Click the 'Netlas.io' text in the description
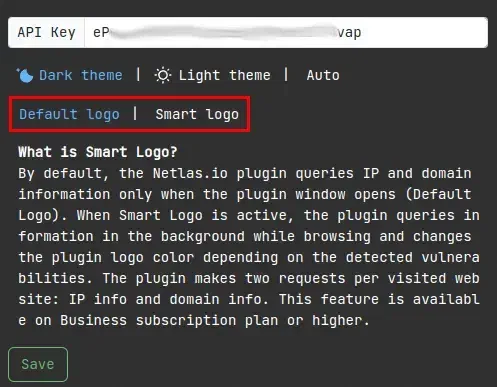The image size is (497, 387). pos(190,173)
